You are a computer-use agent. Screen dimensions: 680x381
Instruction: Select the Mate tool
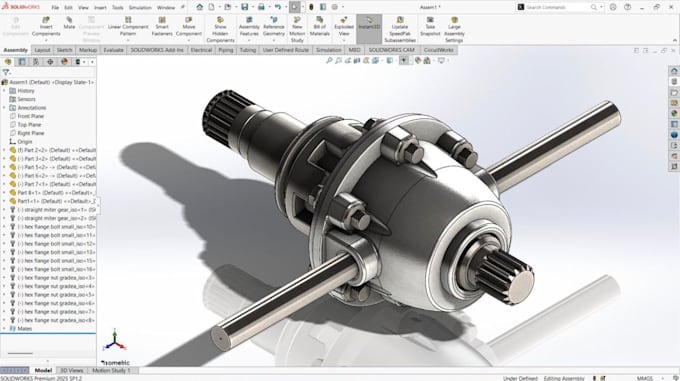(x=69, y=23)
